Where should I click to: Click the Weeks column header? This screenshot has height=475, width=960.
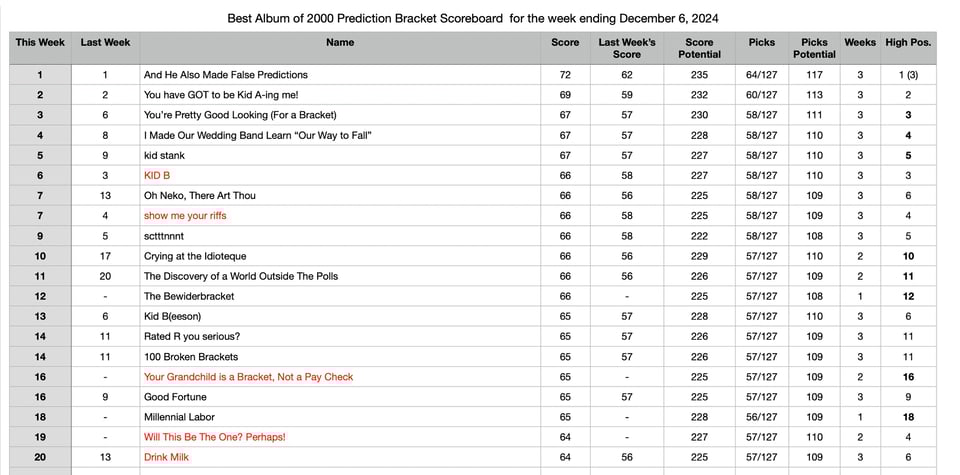coord(860,42)
